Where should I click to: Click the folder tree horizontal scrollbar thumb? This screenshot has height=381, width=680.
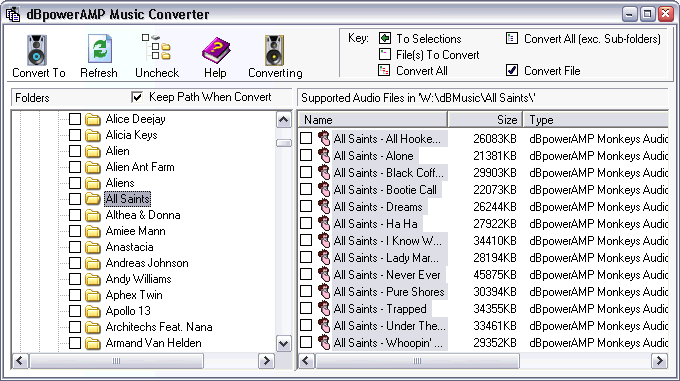pos(116,361)
